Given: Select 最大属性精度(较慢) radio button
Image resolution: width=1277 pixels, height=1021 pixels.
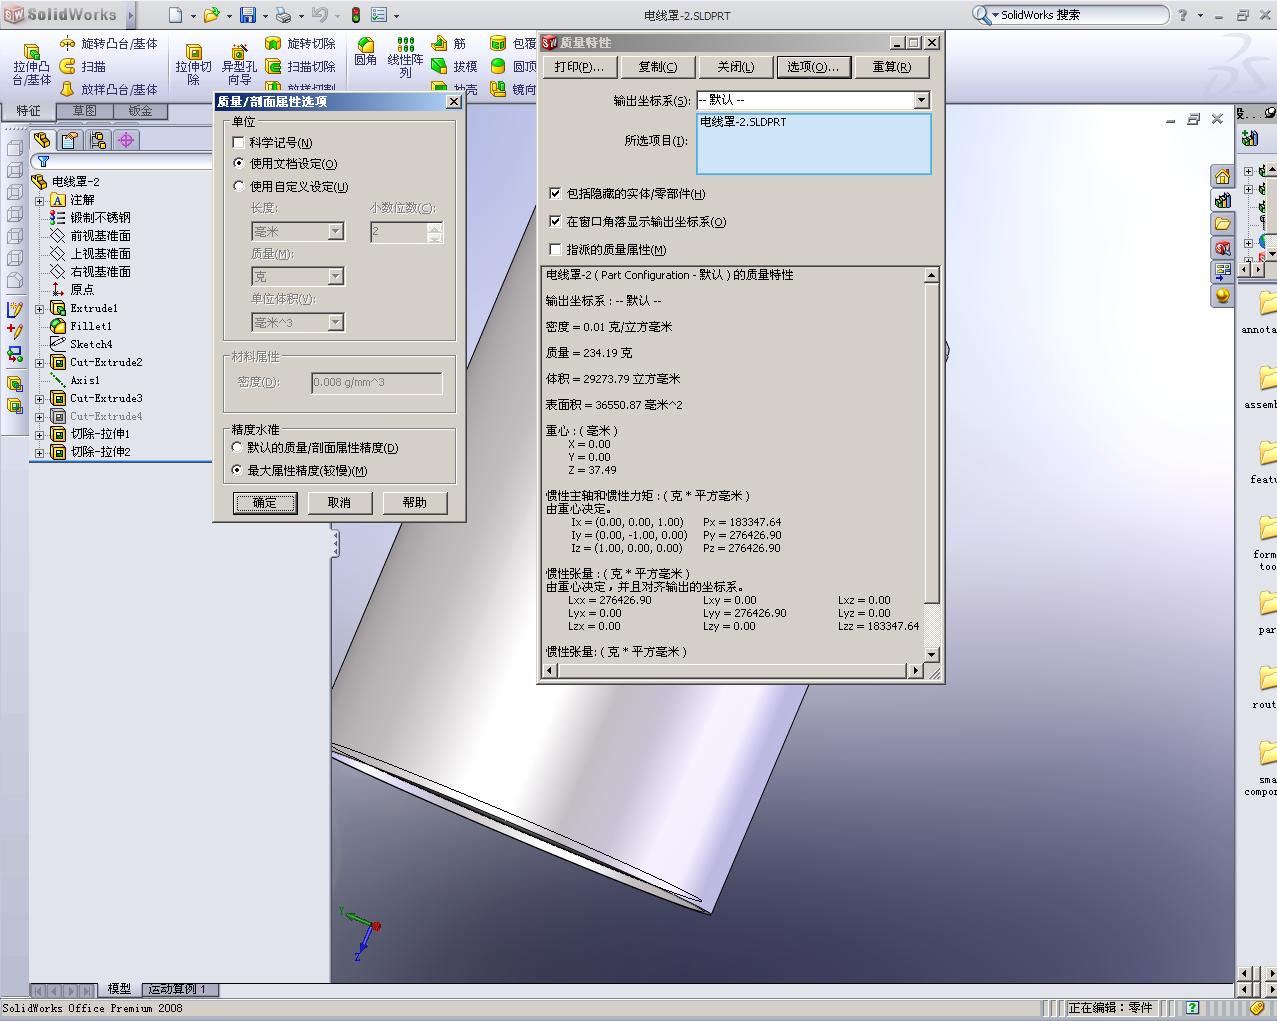Looking at the screenshot, I should tap(238, 470).
